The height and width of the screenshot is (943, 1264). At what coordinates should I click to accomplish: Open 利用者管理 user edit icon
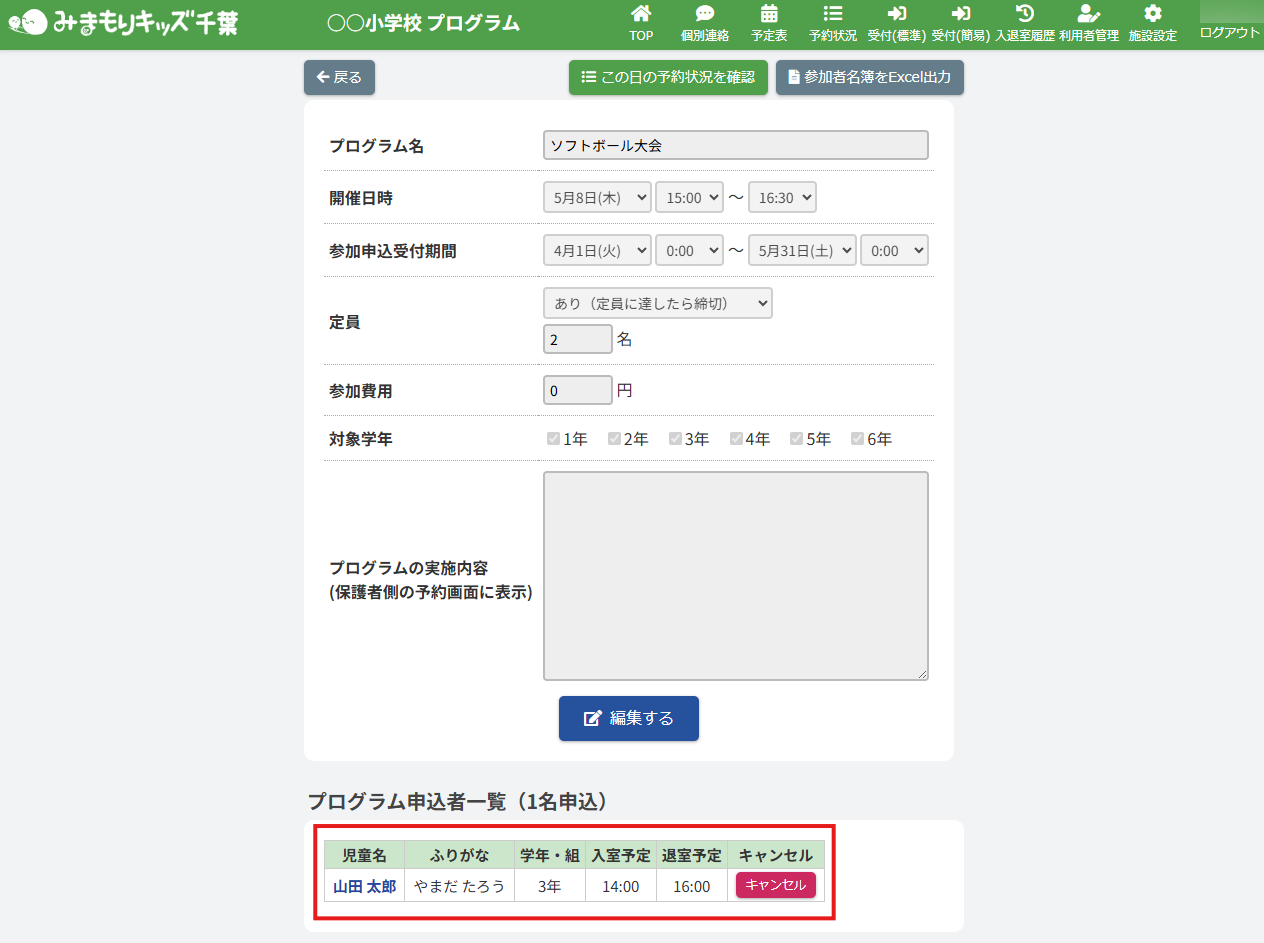pos(1088,14)
